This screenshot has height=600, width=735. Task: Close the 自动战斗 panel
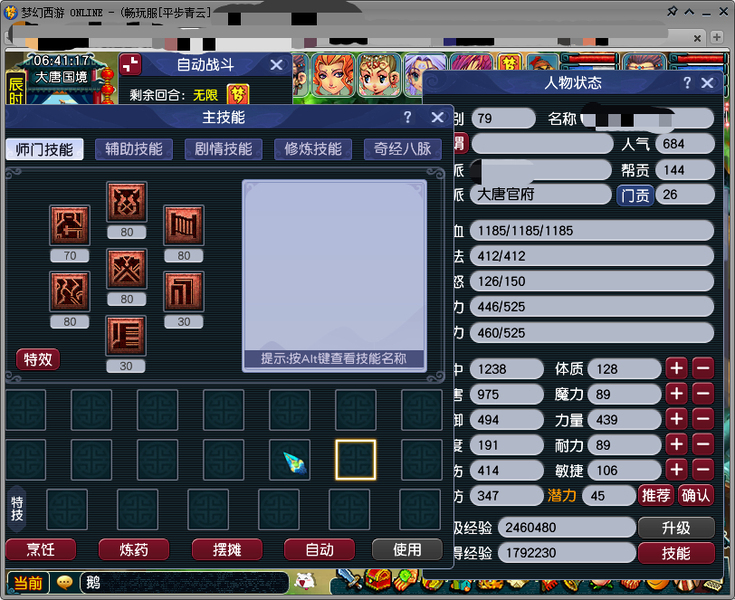[276, 65]
